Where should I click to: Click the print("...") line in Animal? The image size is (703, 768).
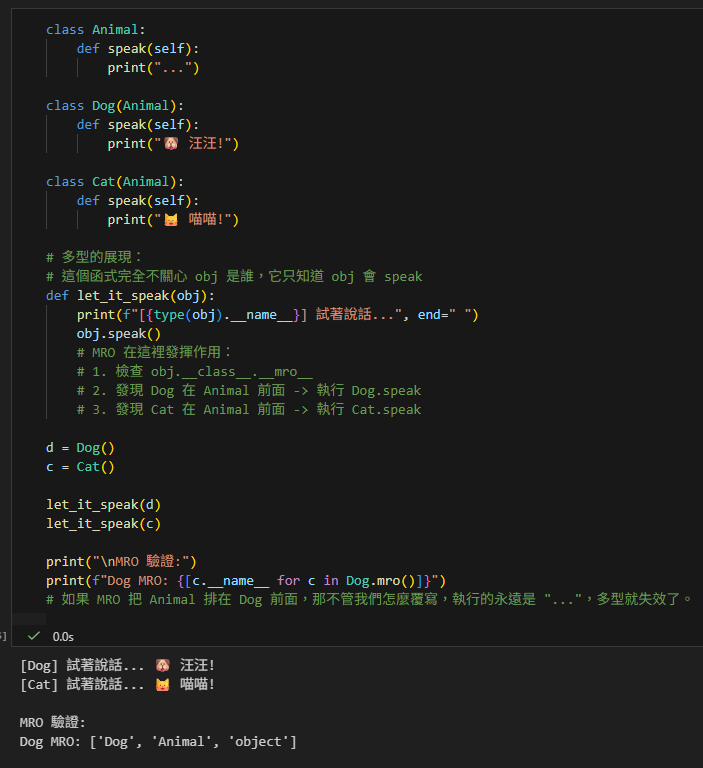click(x=153, y=68)
